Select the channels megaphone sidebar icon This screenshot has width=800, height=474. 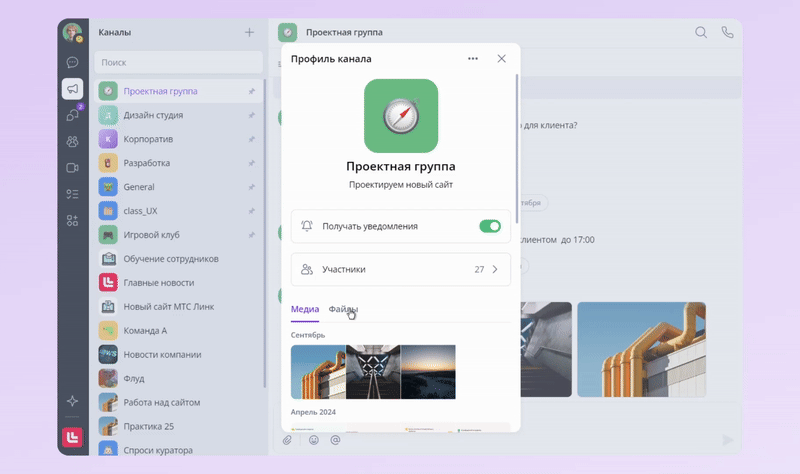click(72, 89)
